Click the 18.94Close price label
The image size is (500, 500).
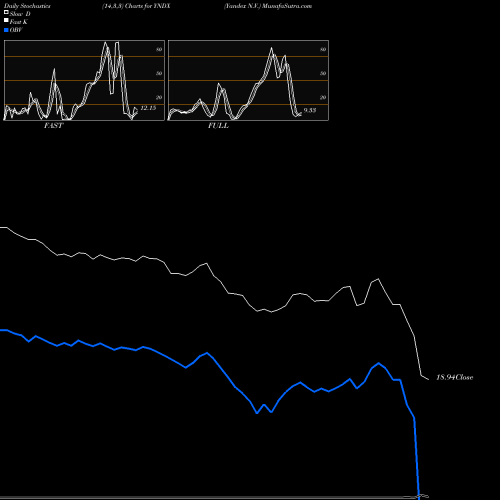coord(455,377)
